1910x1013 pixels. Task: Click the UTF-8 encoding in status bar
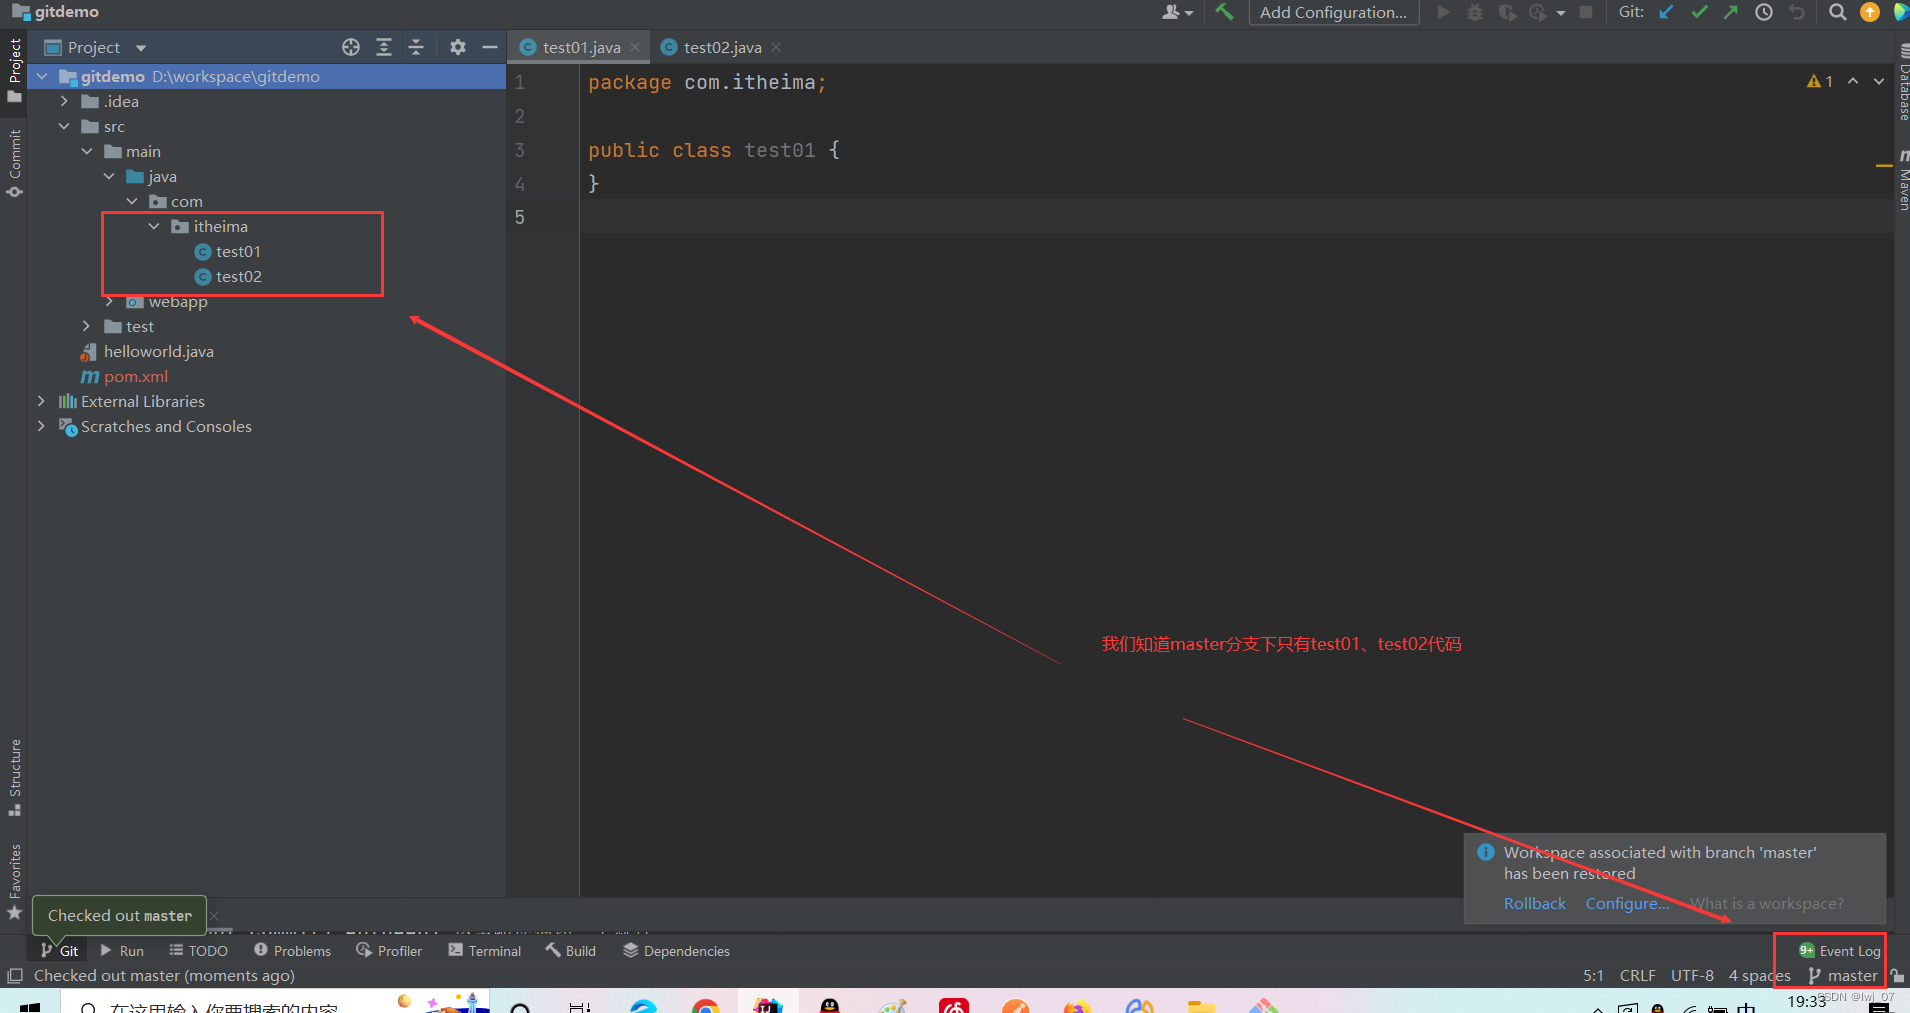[x=1692, y=976]
